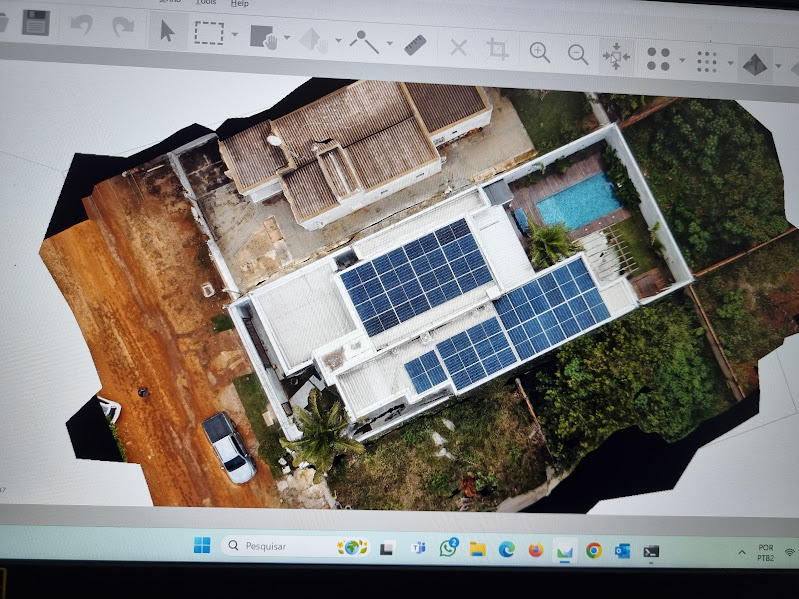The image size is (799, 599).
Task: Click the Crop Selection icon
Action: pyautogui.click(x=496, y=48)
